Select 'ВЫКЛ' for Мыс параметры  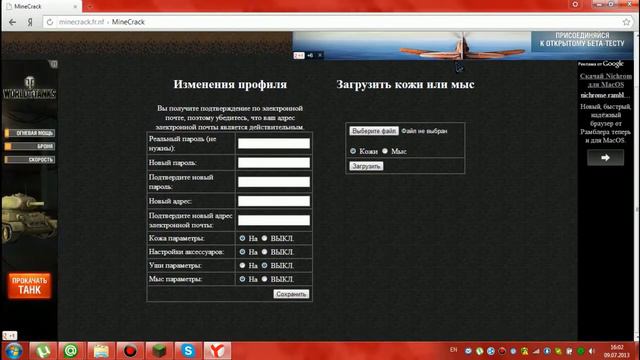264,279
